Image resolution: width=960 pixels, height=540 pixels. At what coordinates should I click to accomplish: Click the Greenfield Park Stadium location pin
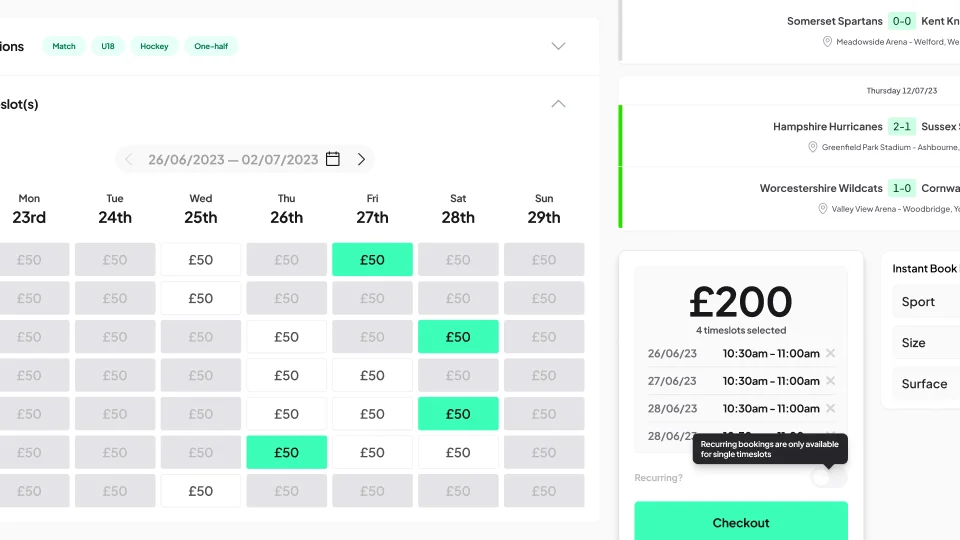point(813,147)
